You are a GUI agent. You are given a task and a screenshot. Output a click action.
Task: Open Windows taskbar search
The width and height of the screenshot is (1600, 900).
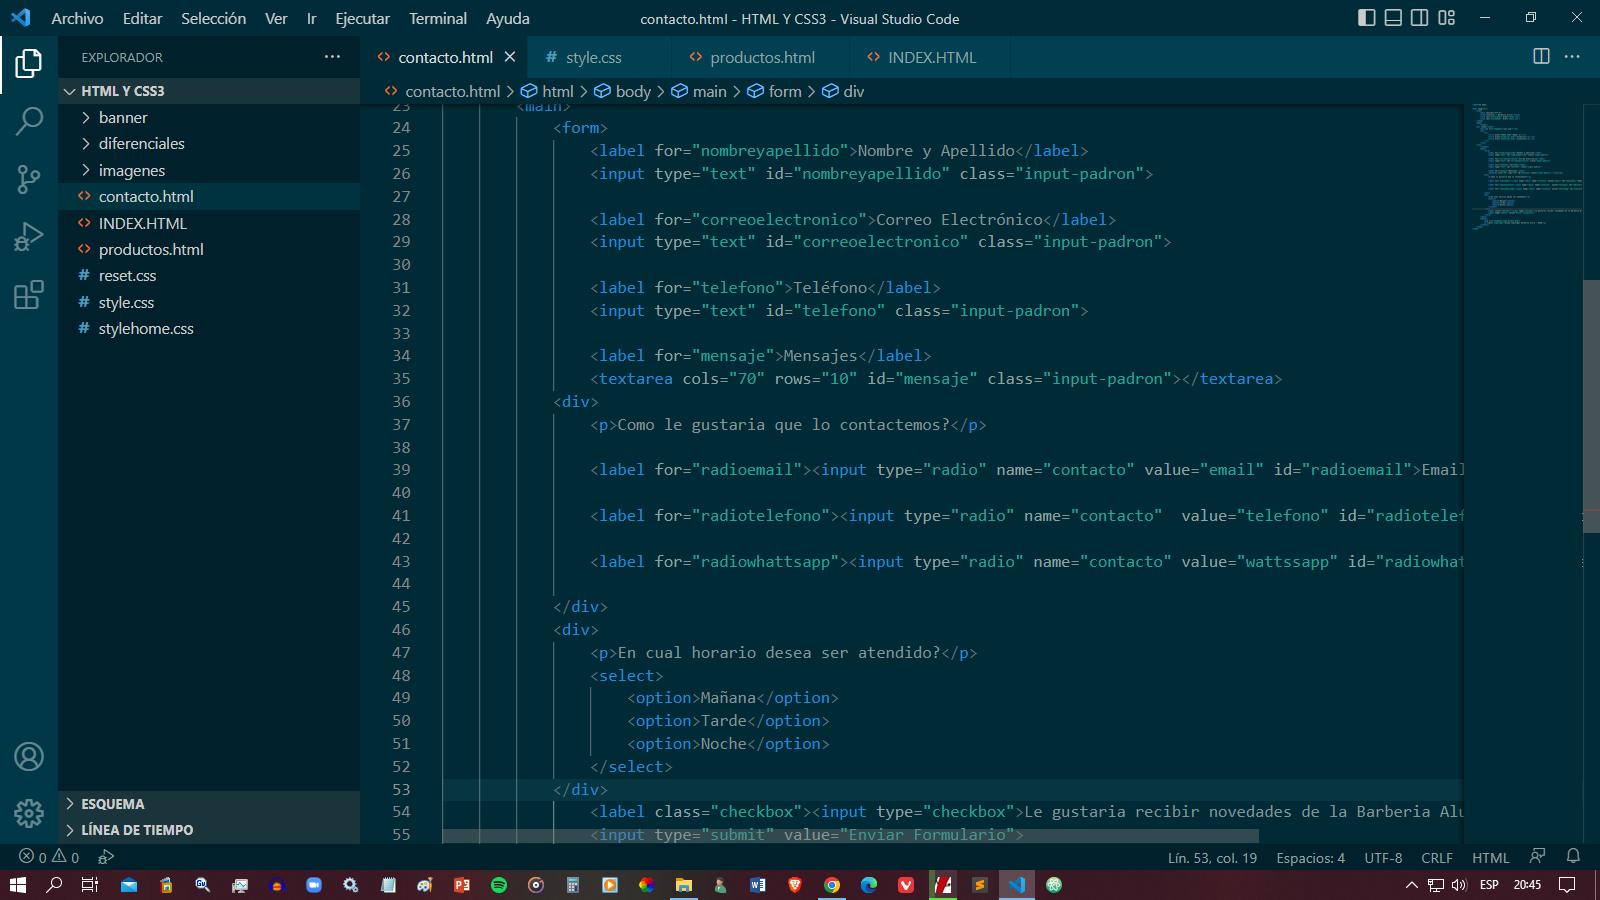click(x=54, y=885)
